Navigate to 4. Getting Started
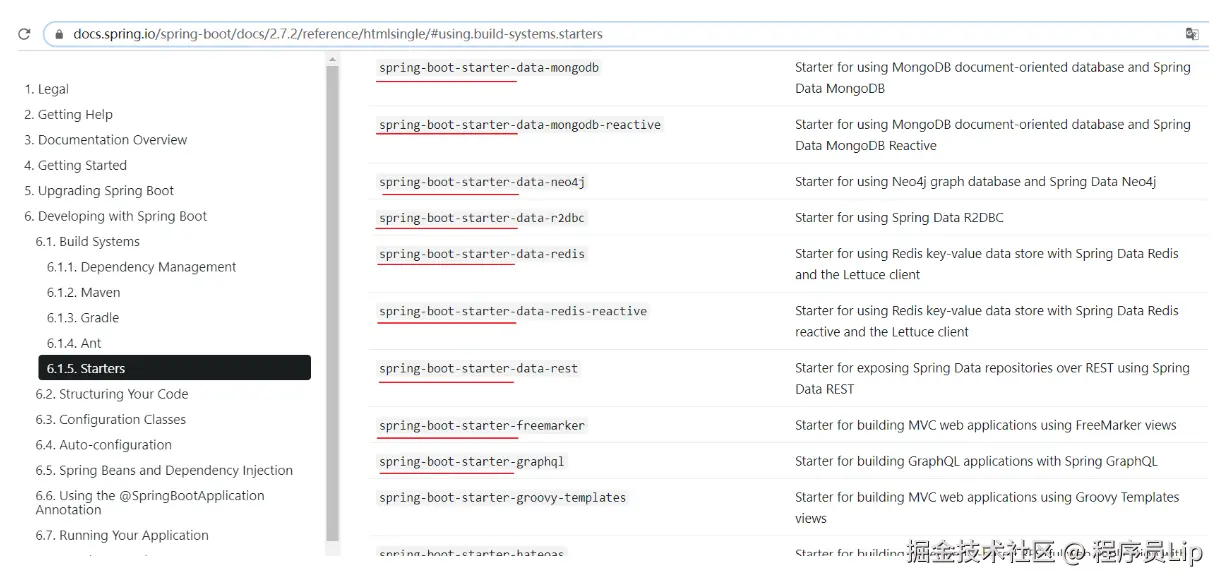This screenshot has height=585, width=1222. pyautogui.click(x=75, y=166)
